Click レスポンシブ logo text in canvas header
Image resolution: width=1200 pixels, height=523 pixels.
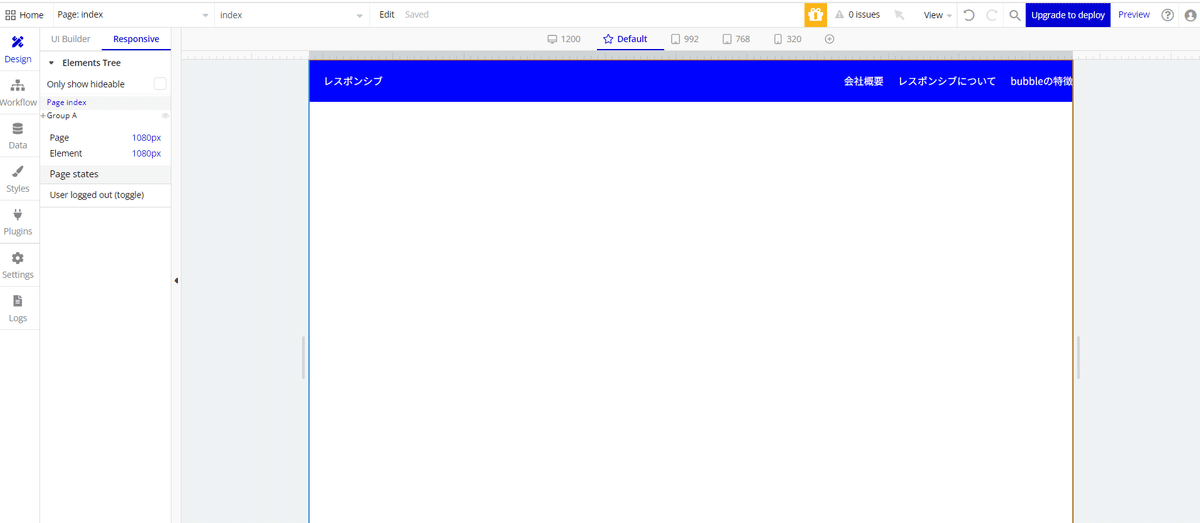pos(353,81)
